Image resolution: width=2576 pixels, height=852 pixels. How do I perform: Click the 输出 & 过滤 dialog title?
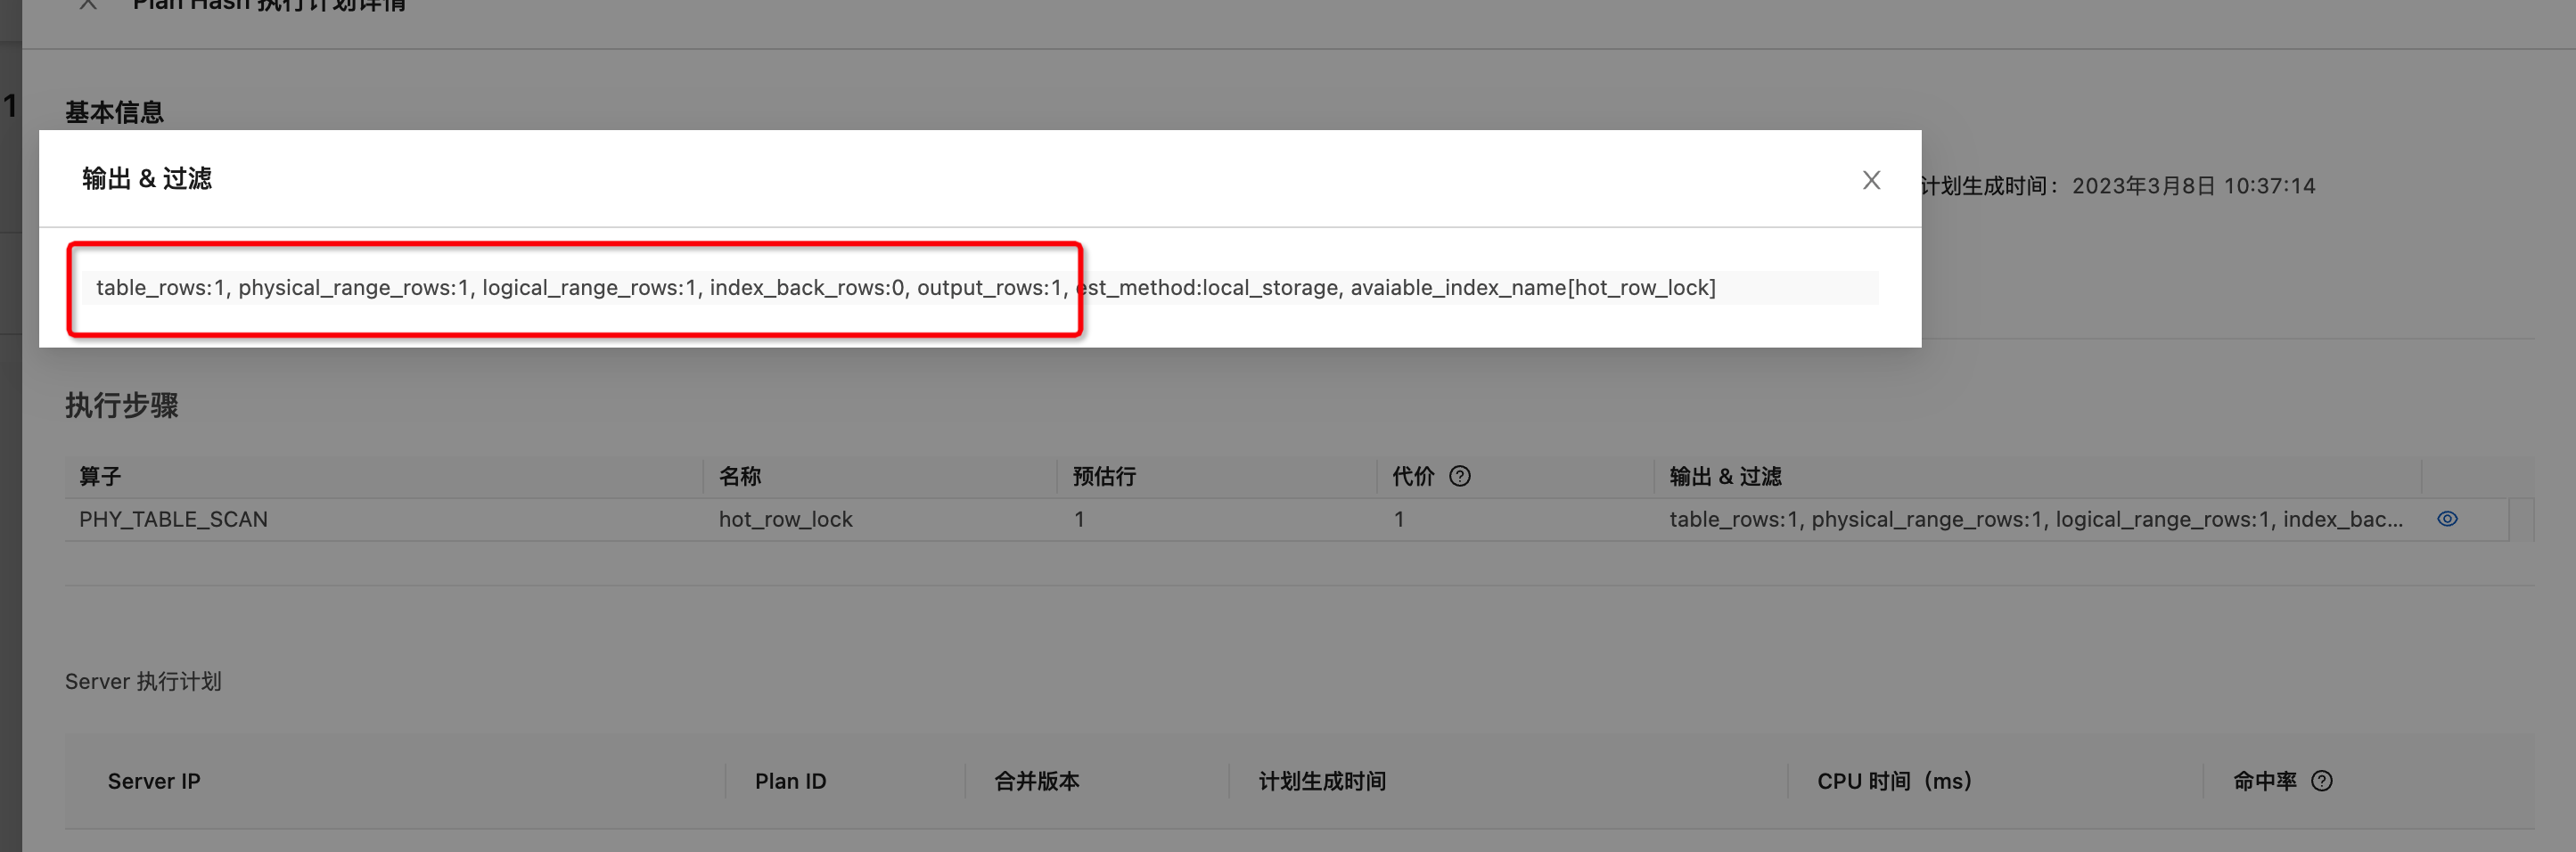147,179
